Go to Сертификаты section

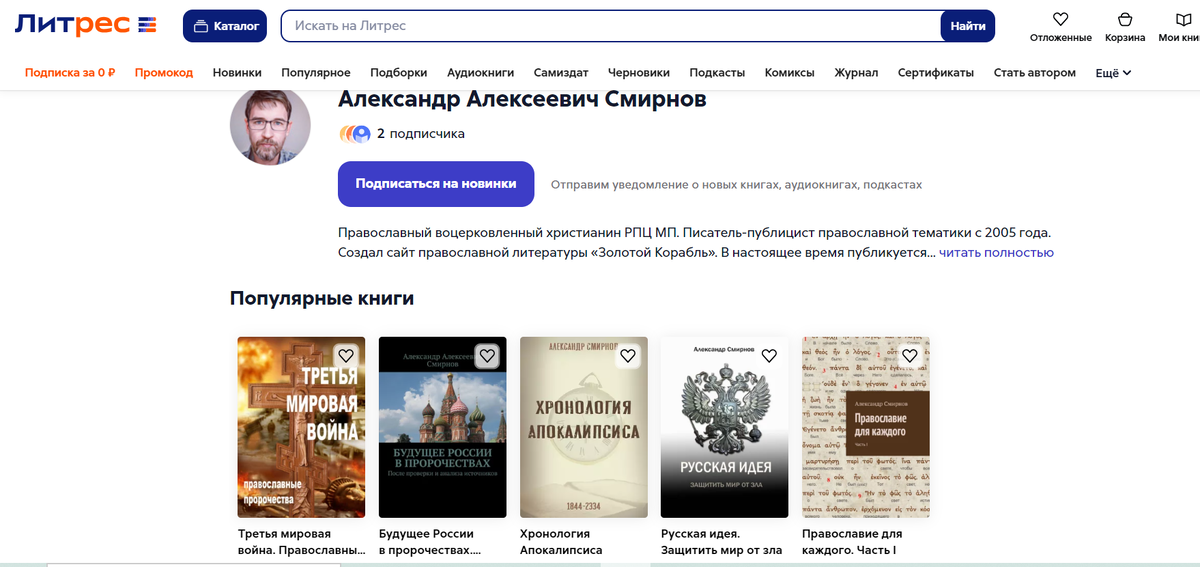pos(936,73)
